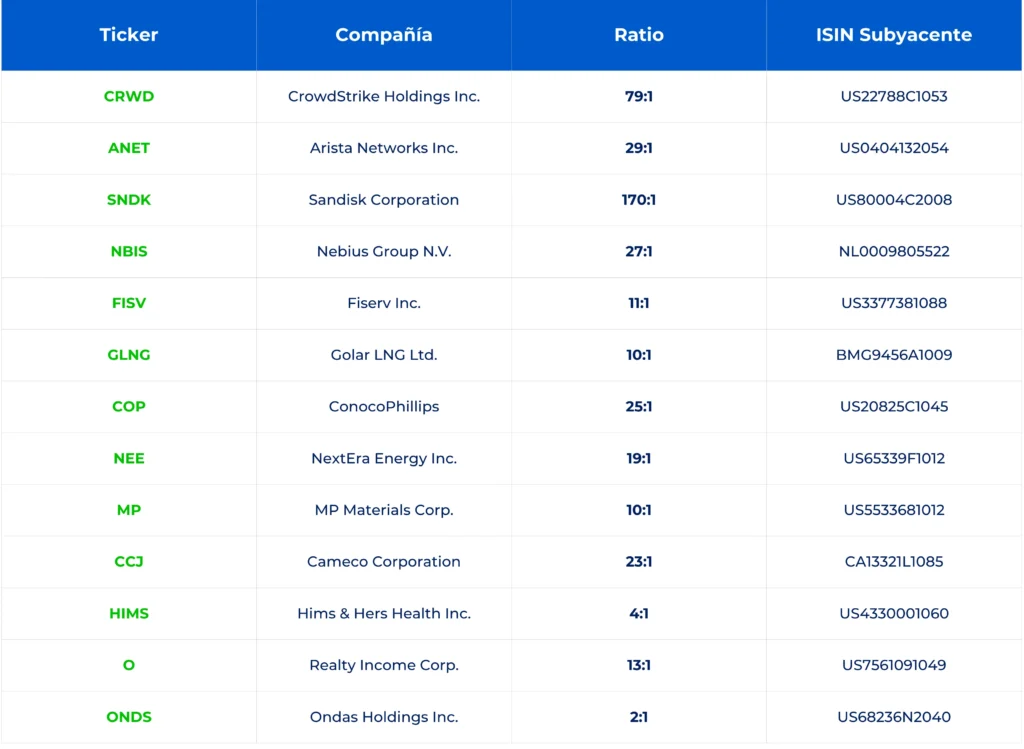Click ISIN NL0009805522
The width and height of the screenshot is (1024, 749).
coord(894,251)
